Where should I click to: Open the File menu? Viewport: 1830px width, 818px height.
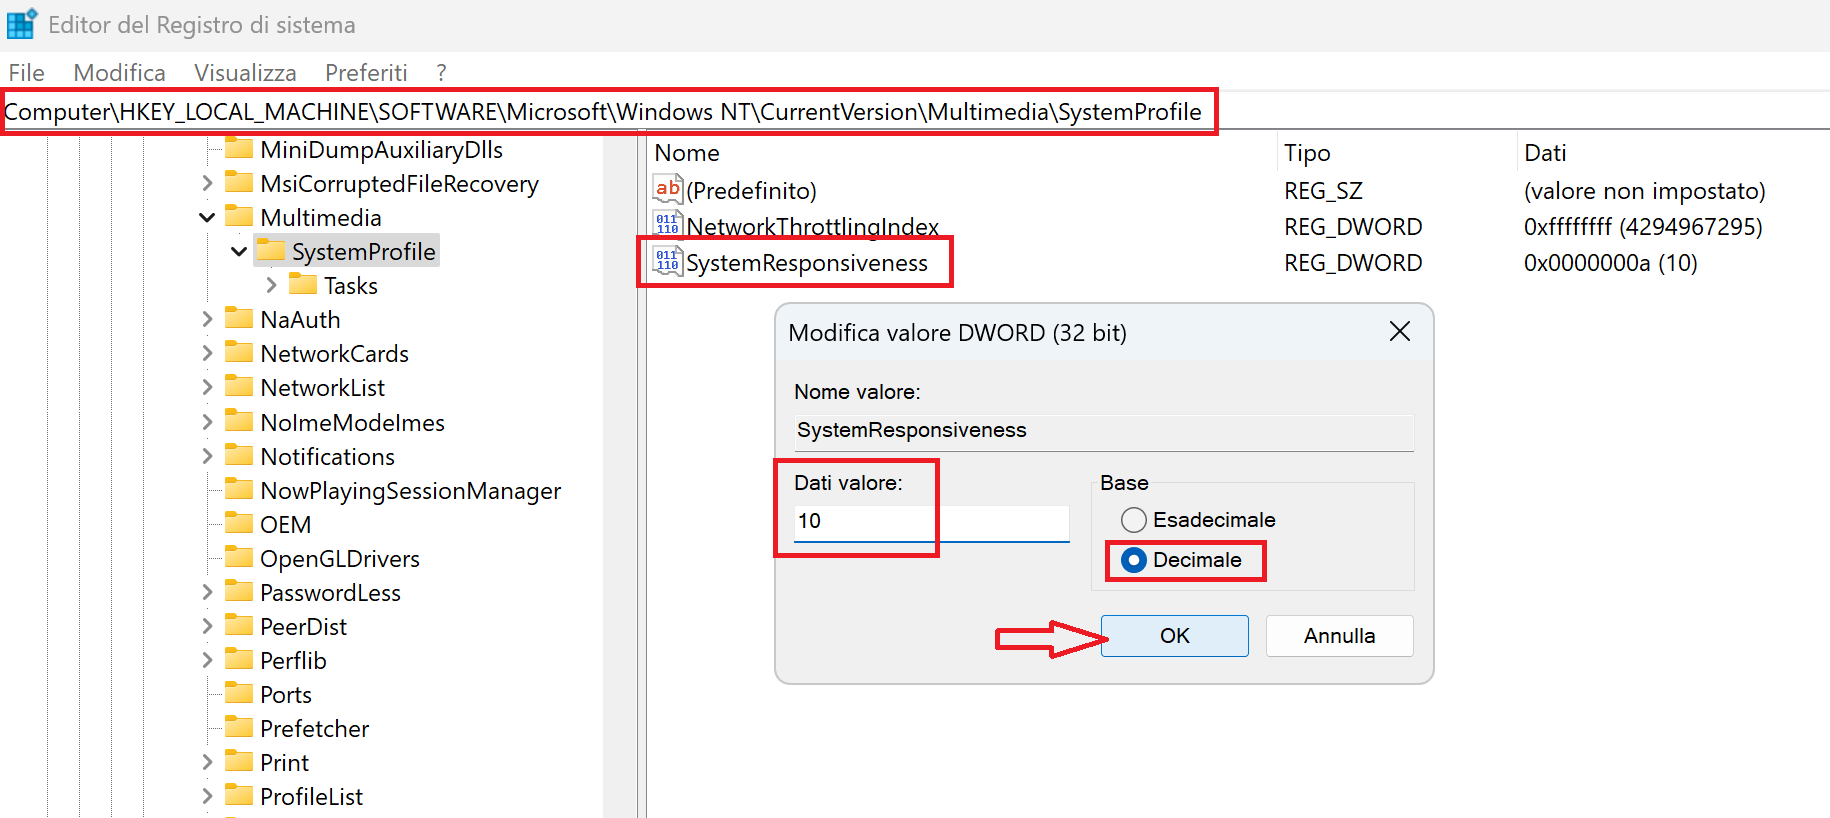pos(27,73)
